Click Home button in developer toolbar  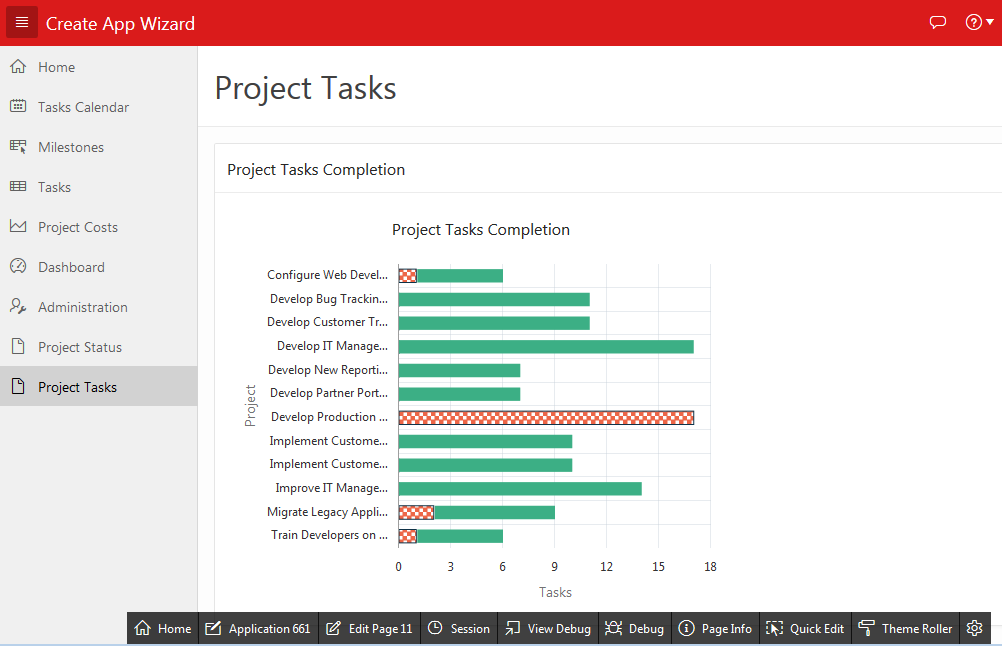click(x=163, y=628)
